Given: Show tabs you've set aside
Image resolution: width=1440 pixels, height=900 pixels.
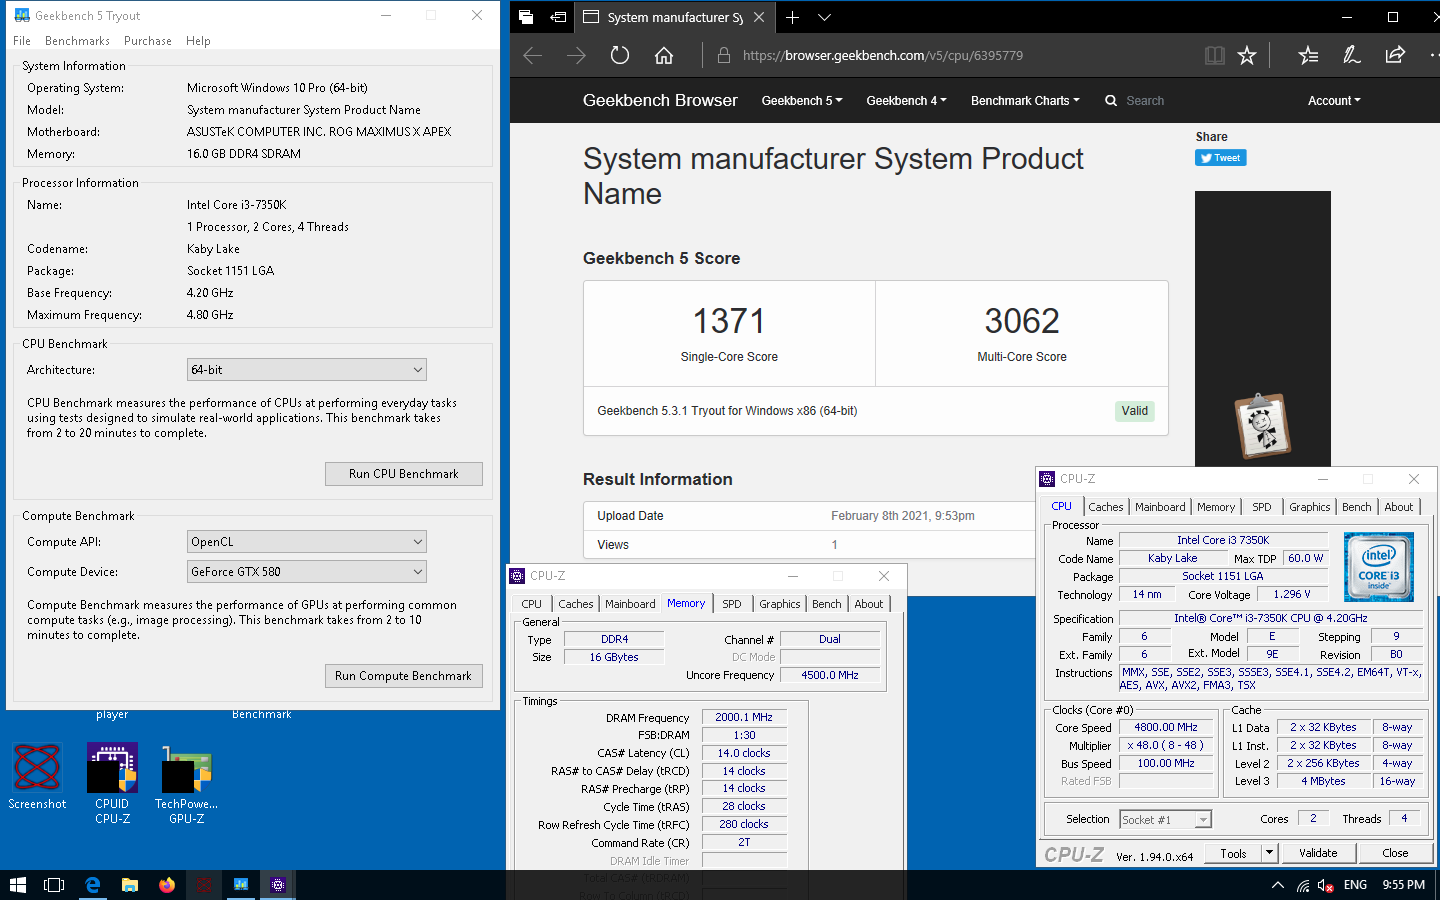Looking at the screenshot, I should tap(526, 17).
